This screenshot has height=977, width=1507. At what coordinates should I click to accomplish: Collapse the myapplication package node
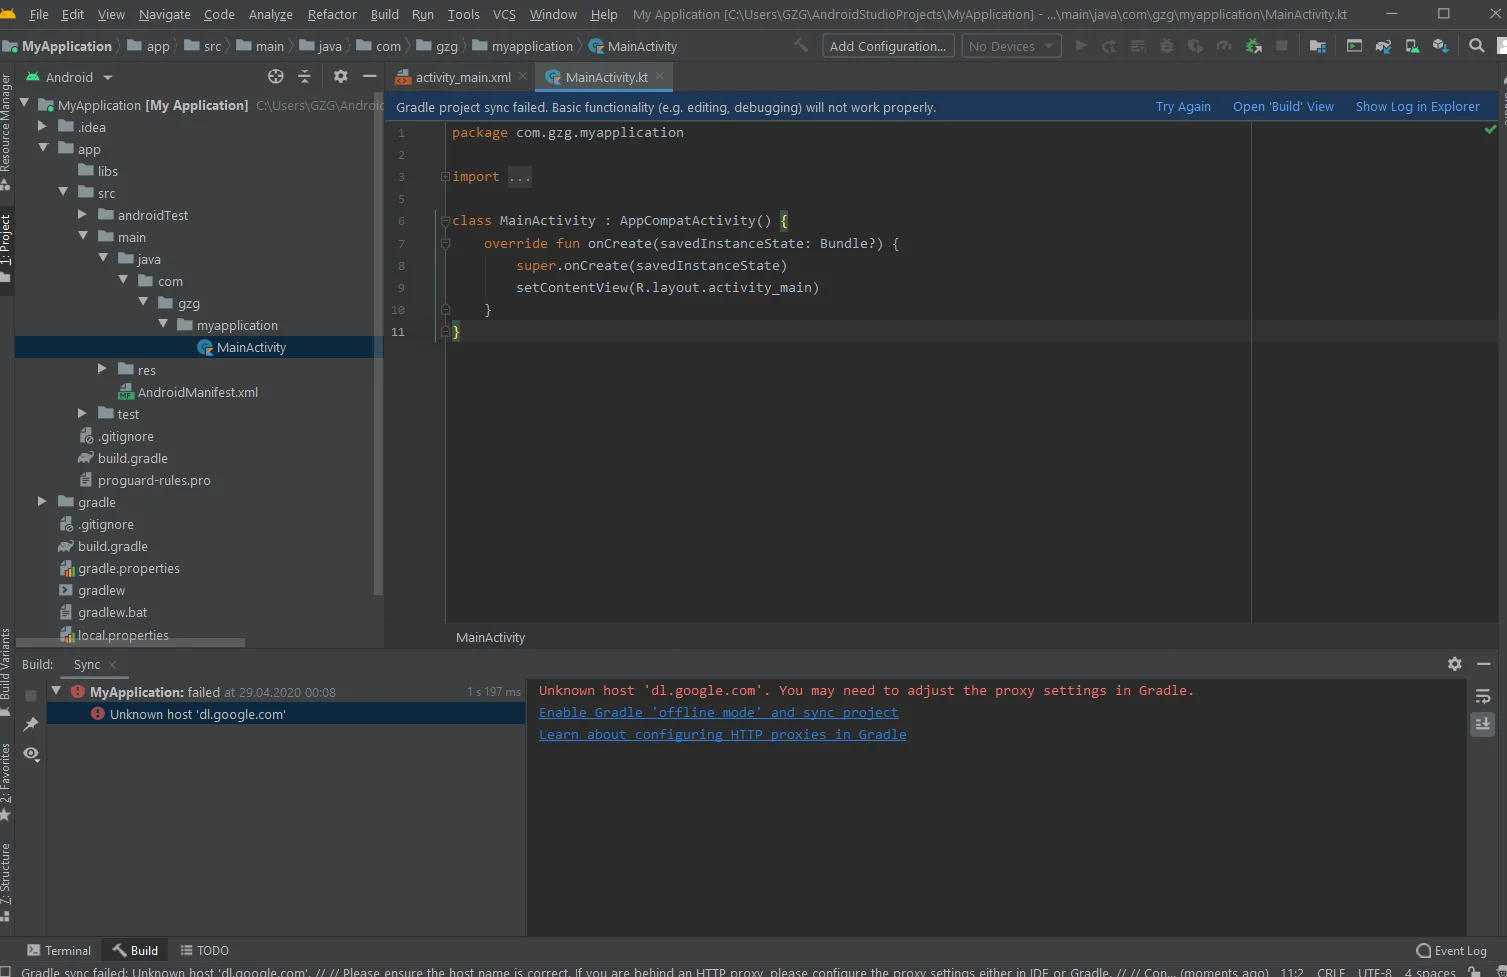click(x=163, y=325)
